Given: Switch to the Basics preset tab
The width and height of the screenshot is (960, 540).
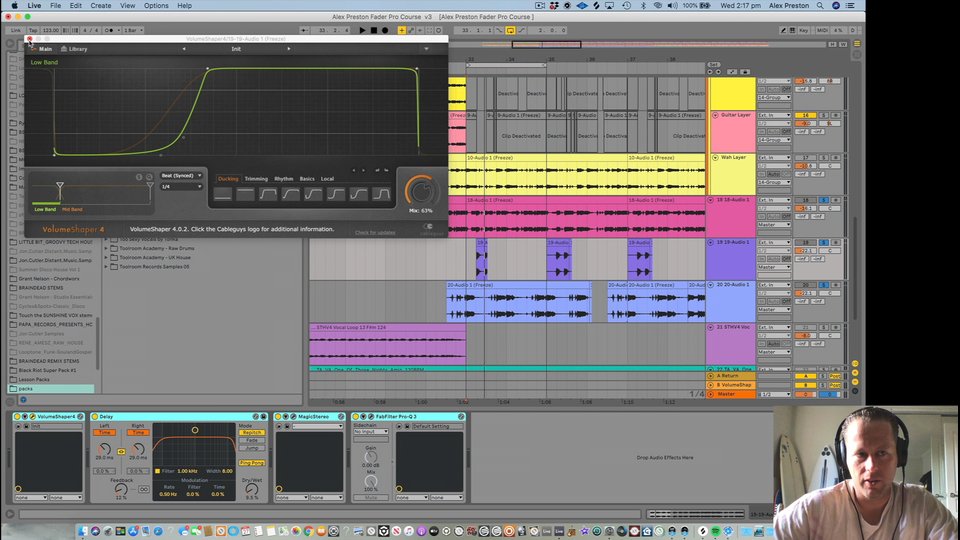Looking at the screenshot, I should [x=307, y=179].
